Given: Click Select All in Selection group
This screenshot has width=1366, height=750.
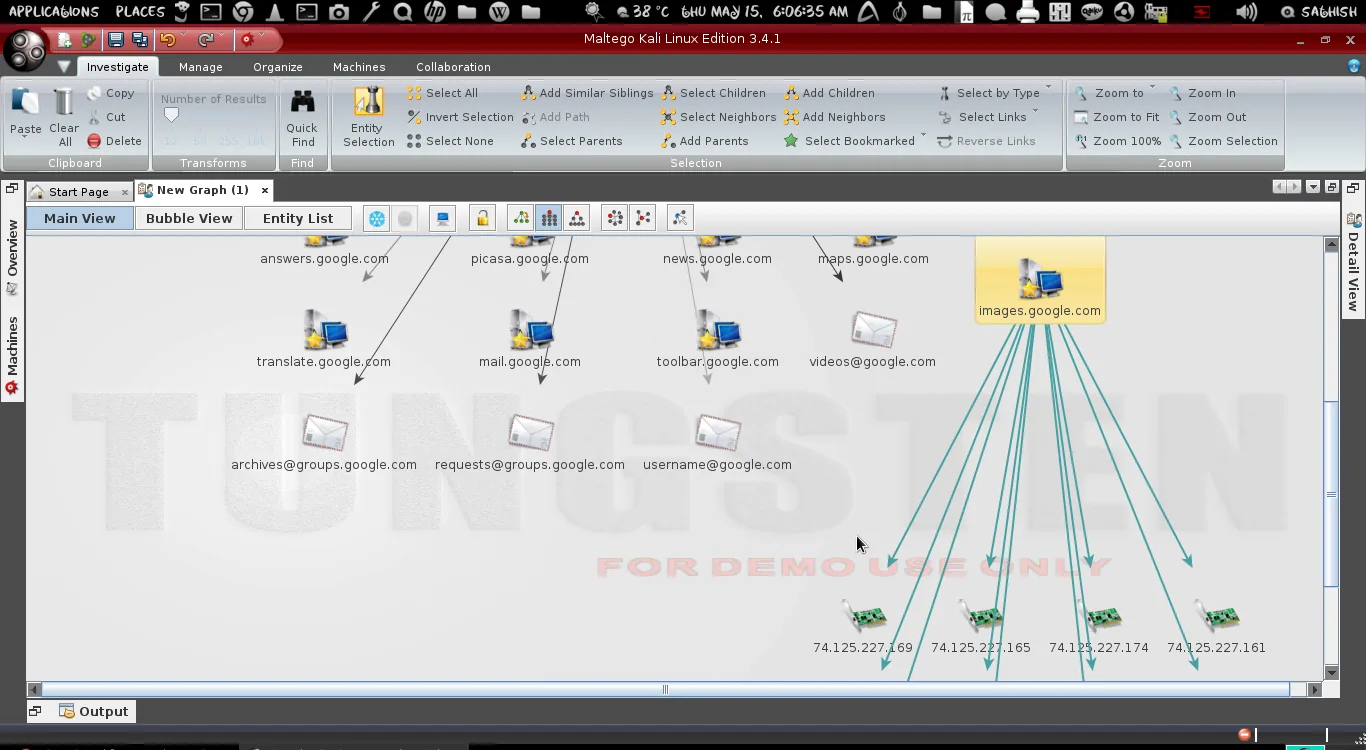Looking at the screenshot, I should point(443,93).
